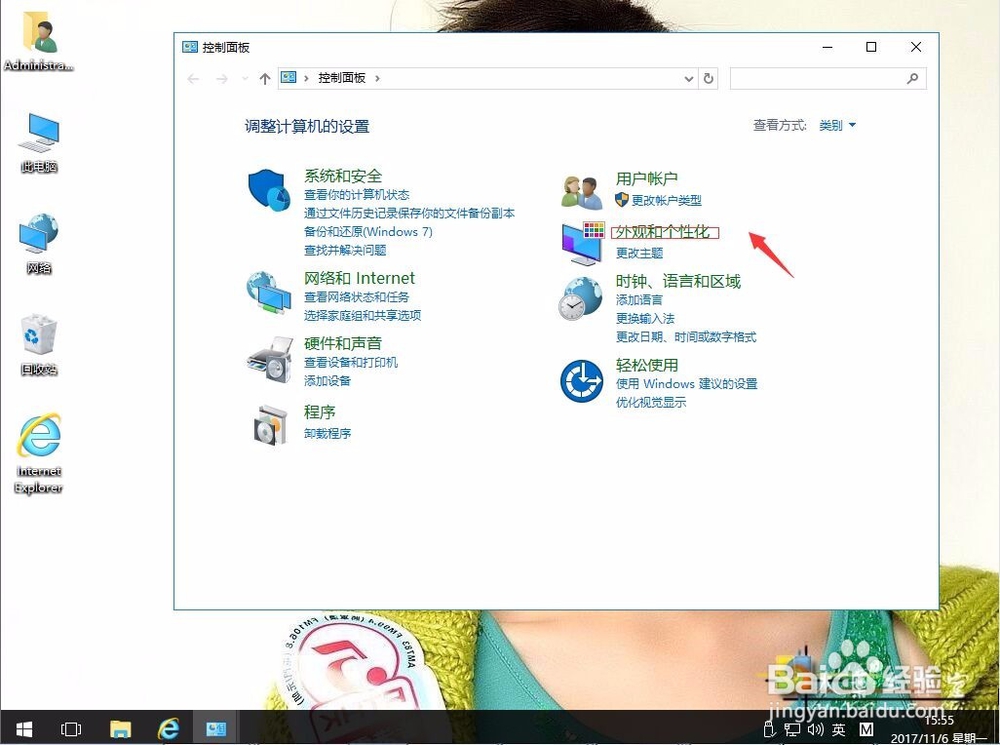Viewport: 1000px width, 745px height.
Task: Click 添加设备 link
Action: [327, 381]
